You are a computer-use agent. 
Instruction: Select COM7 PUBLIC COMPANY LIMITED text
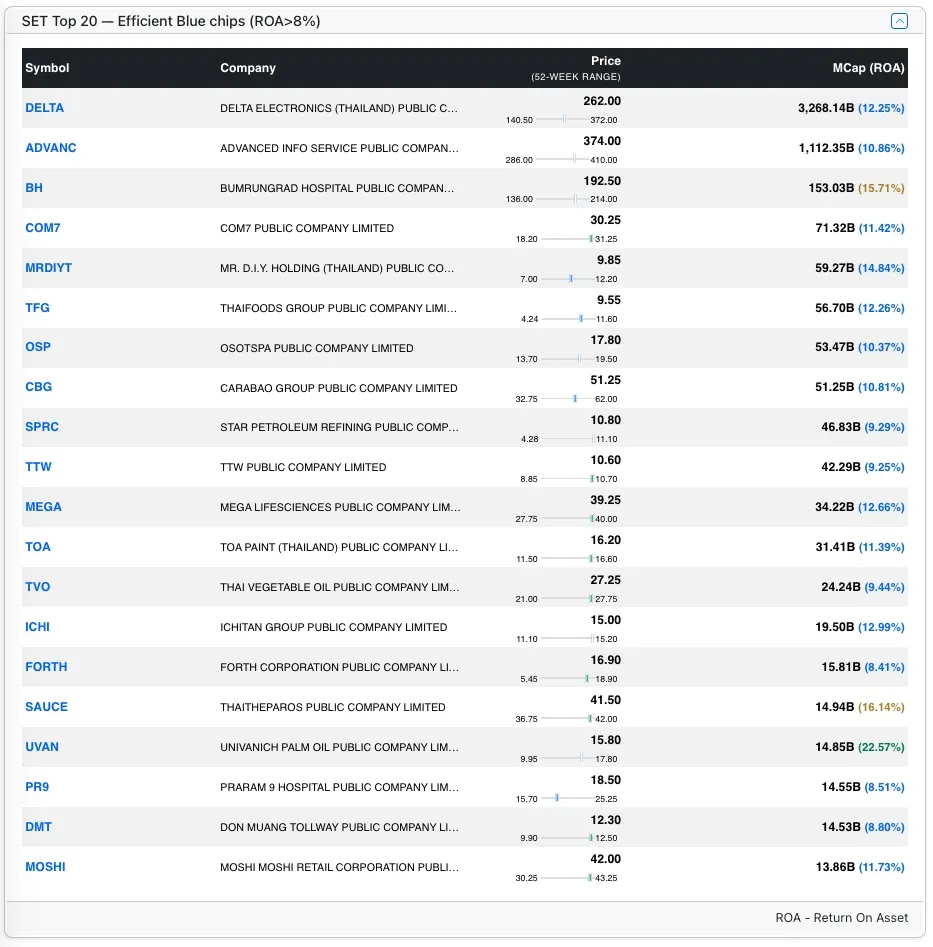(x=307, y=228)
